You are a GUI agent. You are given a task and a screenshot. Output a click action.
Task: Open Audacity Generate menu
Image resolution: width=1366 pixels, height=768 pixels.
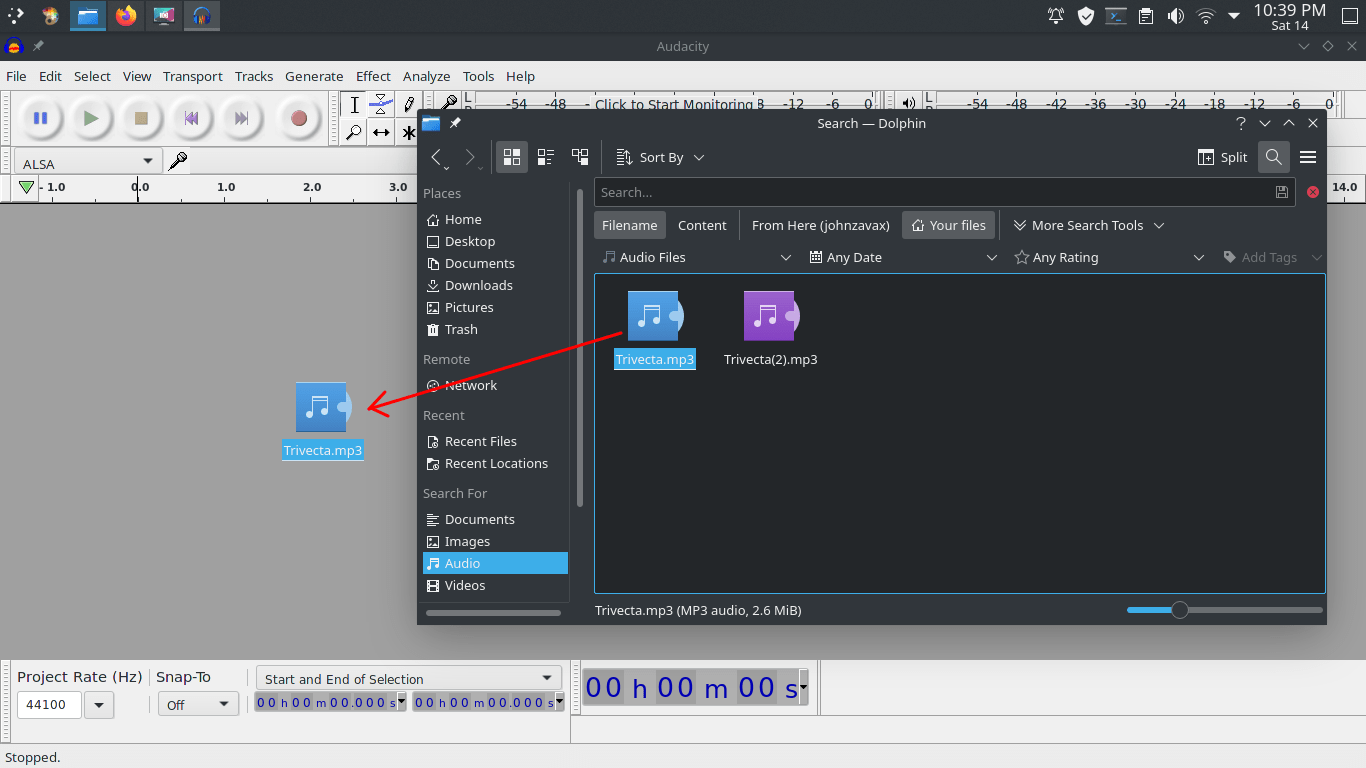pos(314,76)
